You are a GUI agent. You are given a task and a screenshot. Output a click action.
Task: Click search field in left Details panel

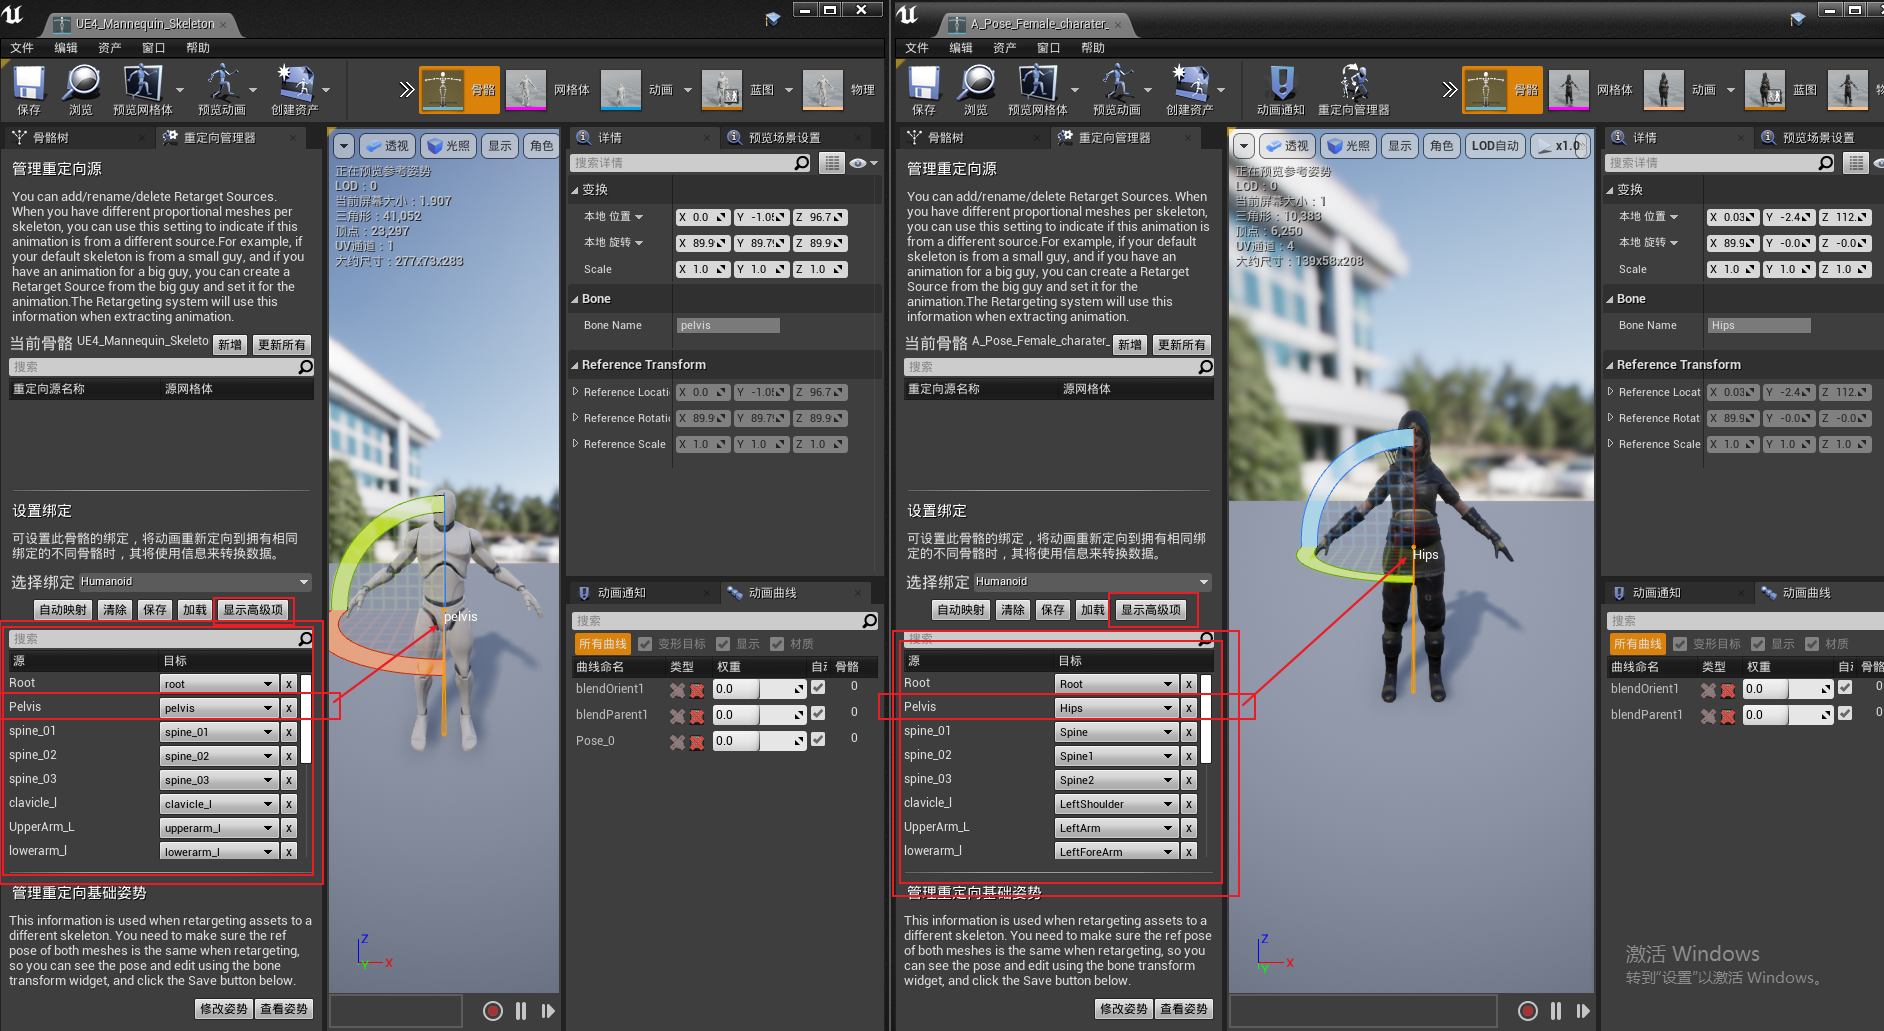(690, 163)
